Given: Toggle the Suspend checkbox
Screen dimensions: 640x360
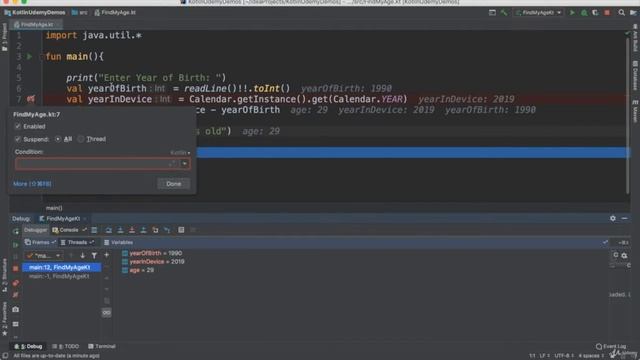Looking at the screenshot, I should coord(18,139).
